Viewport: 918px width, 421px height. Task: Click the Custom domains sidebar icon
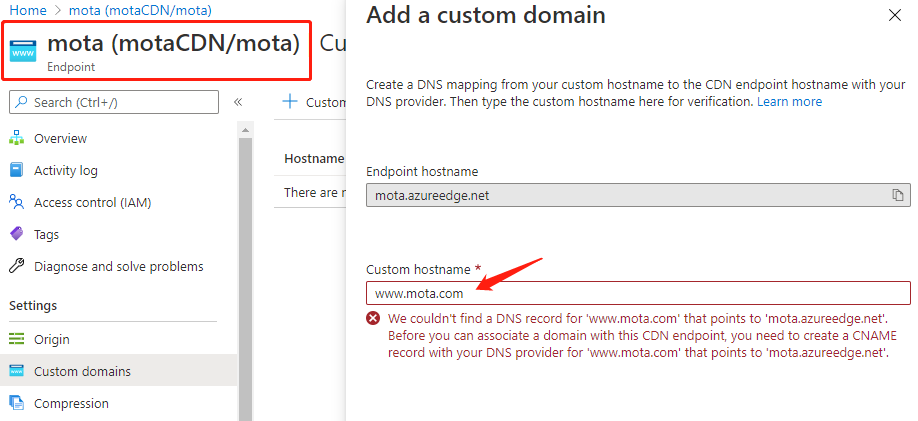coord(17,371)
